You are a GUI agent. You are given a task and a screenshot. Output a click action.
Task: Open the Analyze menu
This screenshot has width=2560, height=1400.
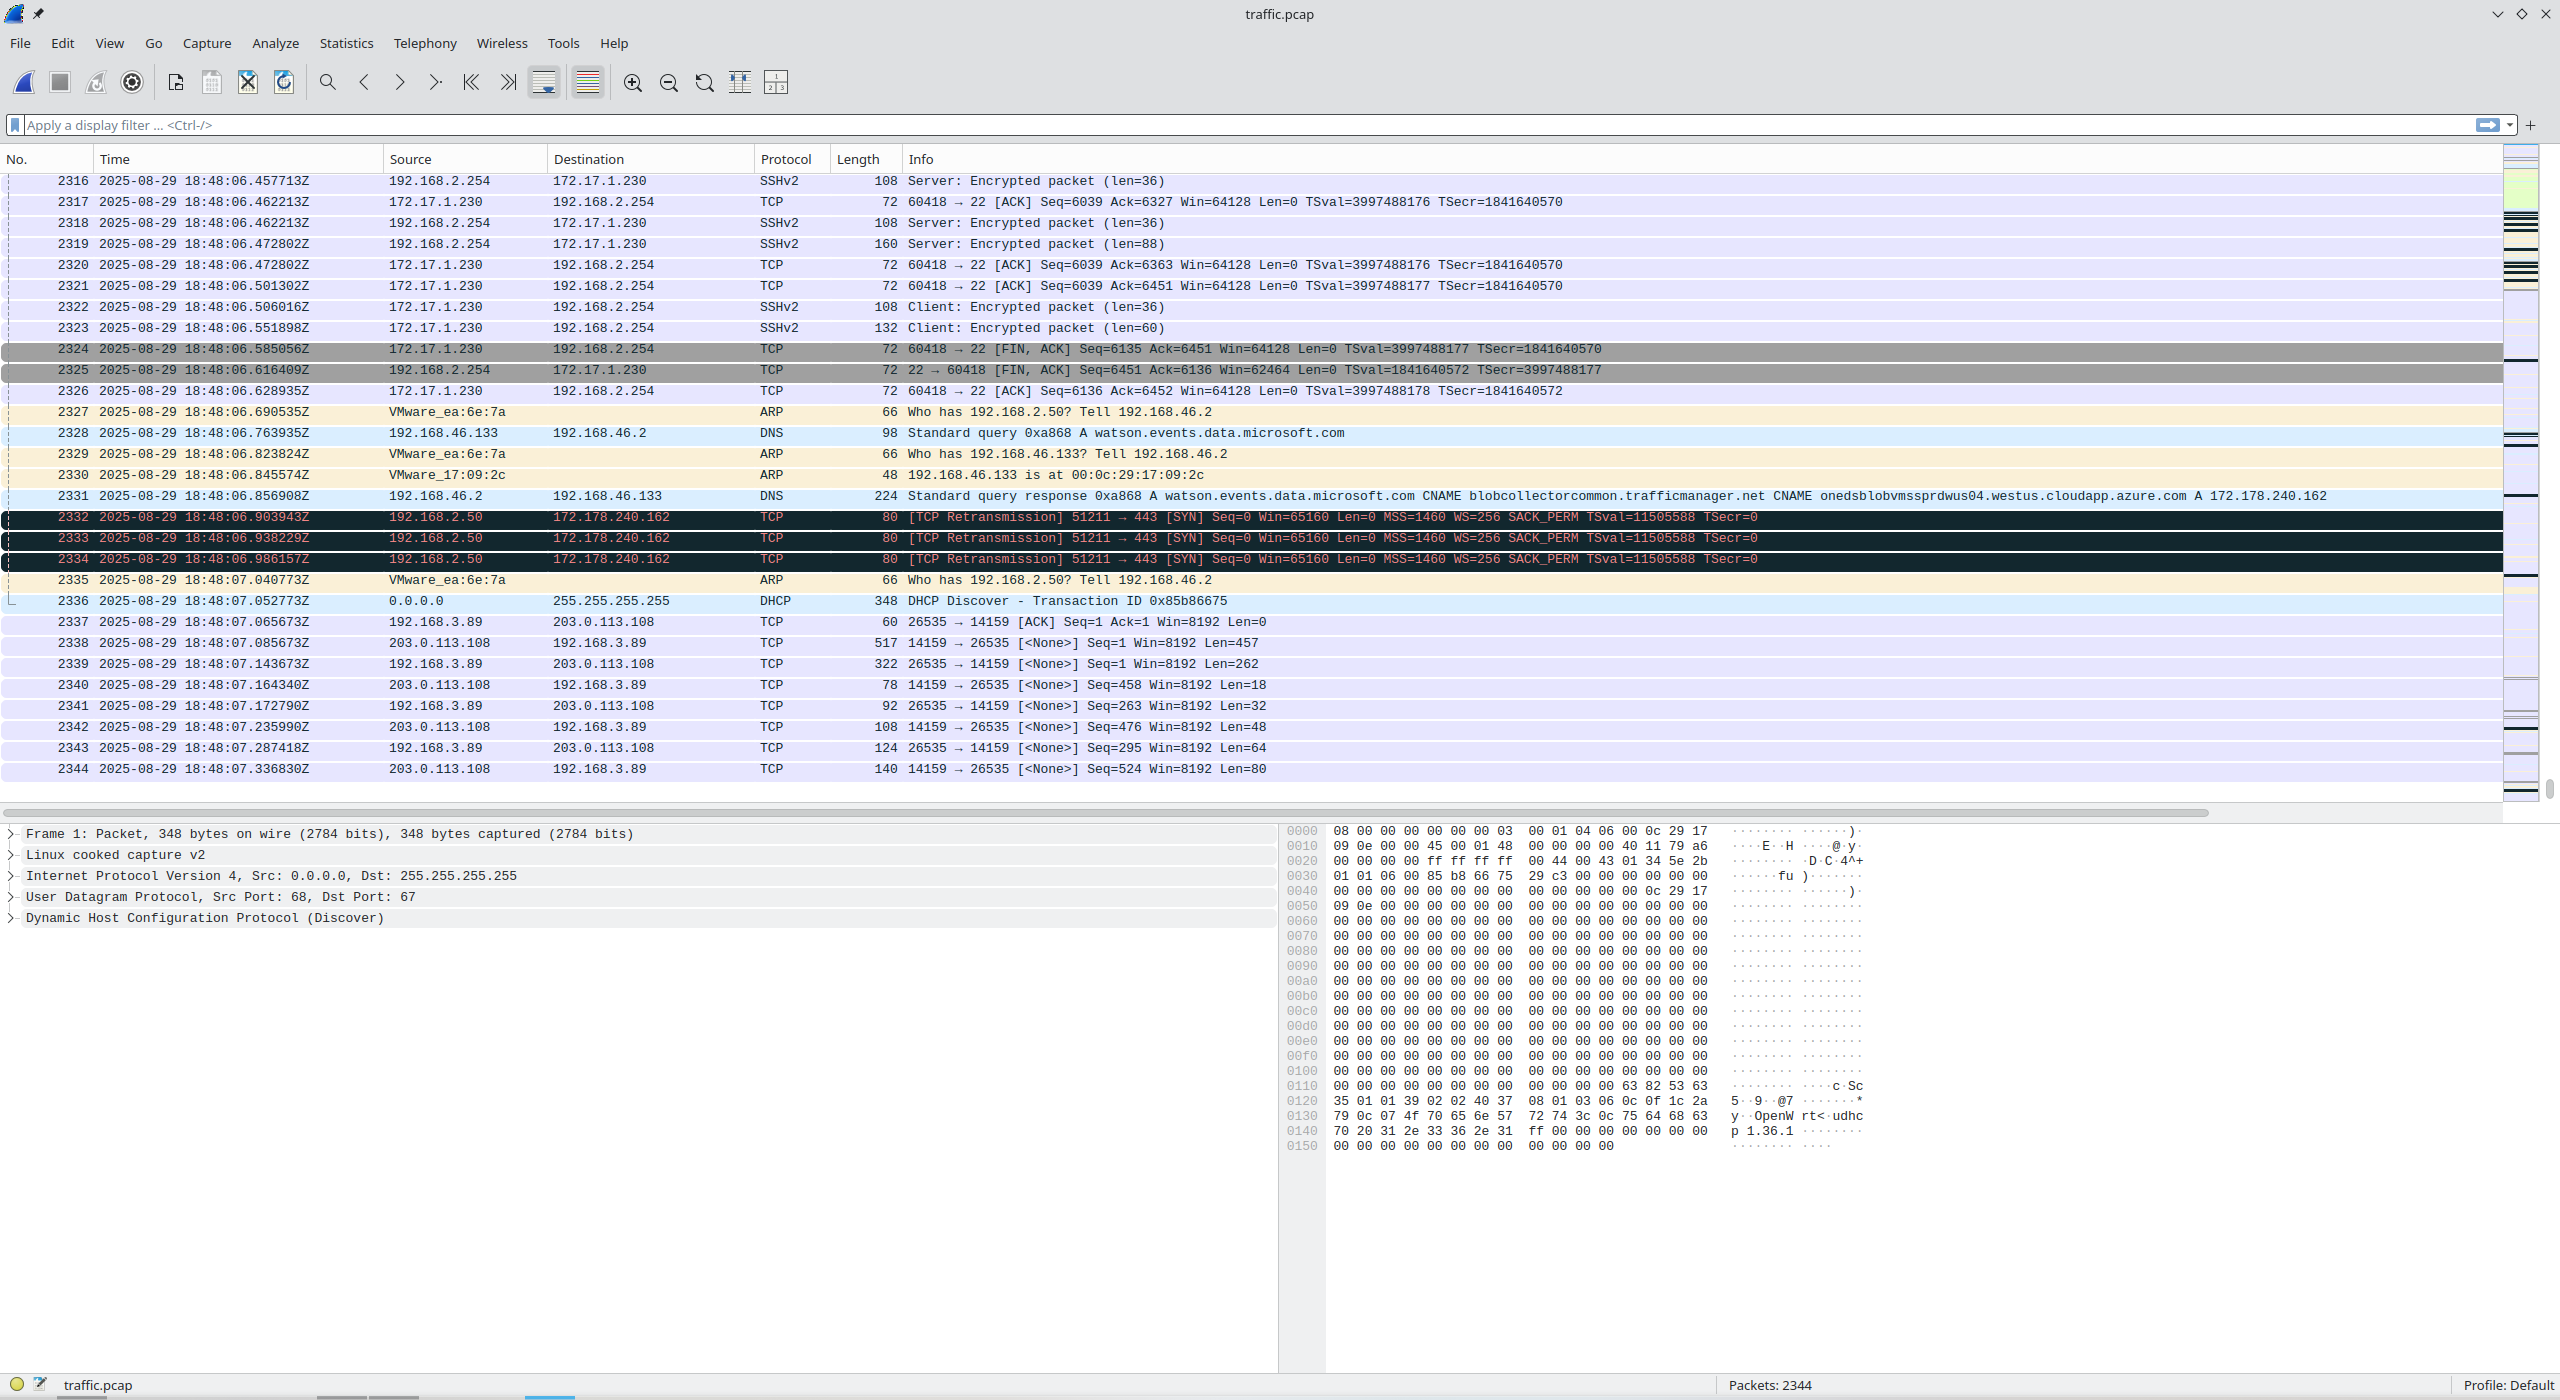point(275,43)
